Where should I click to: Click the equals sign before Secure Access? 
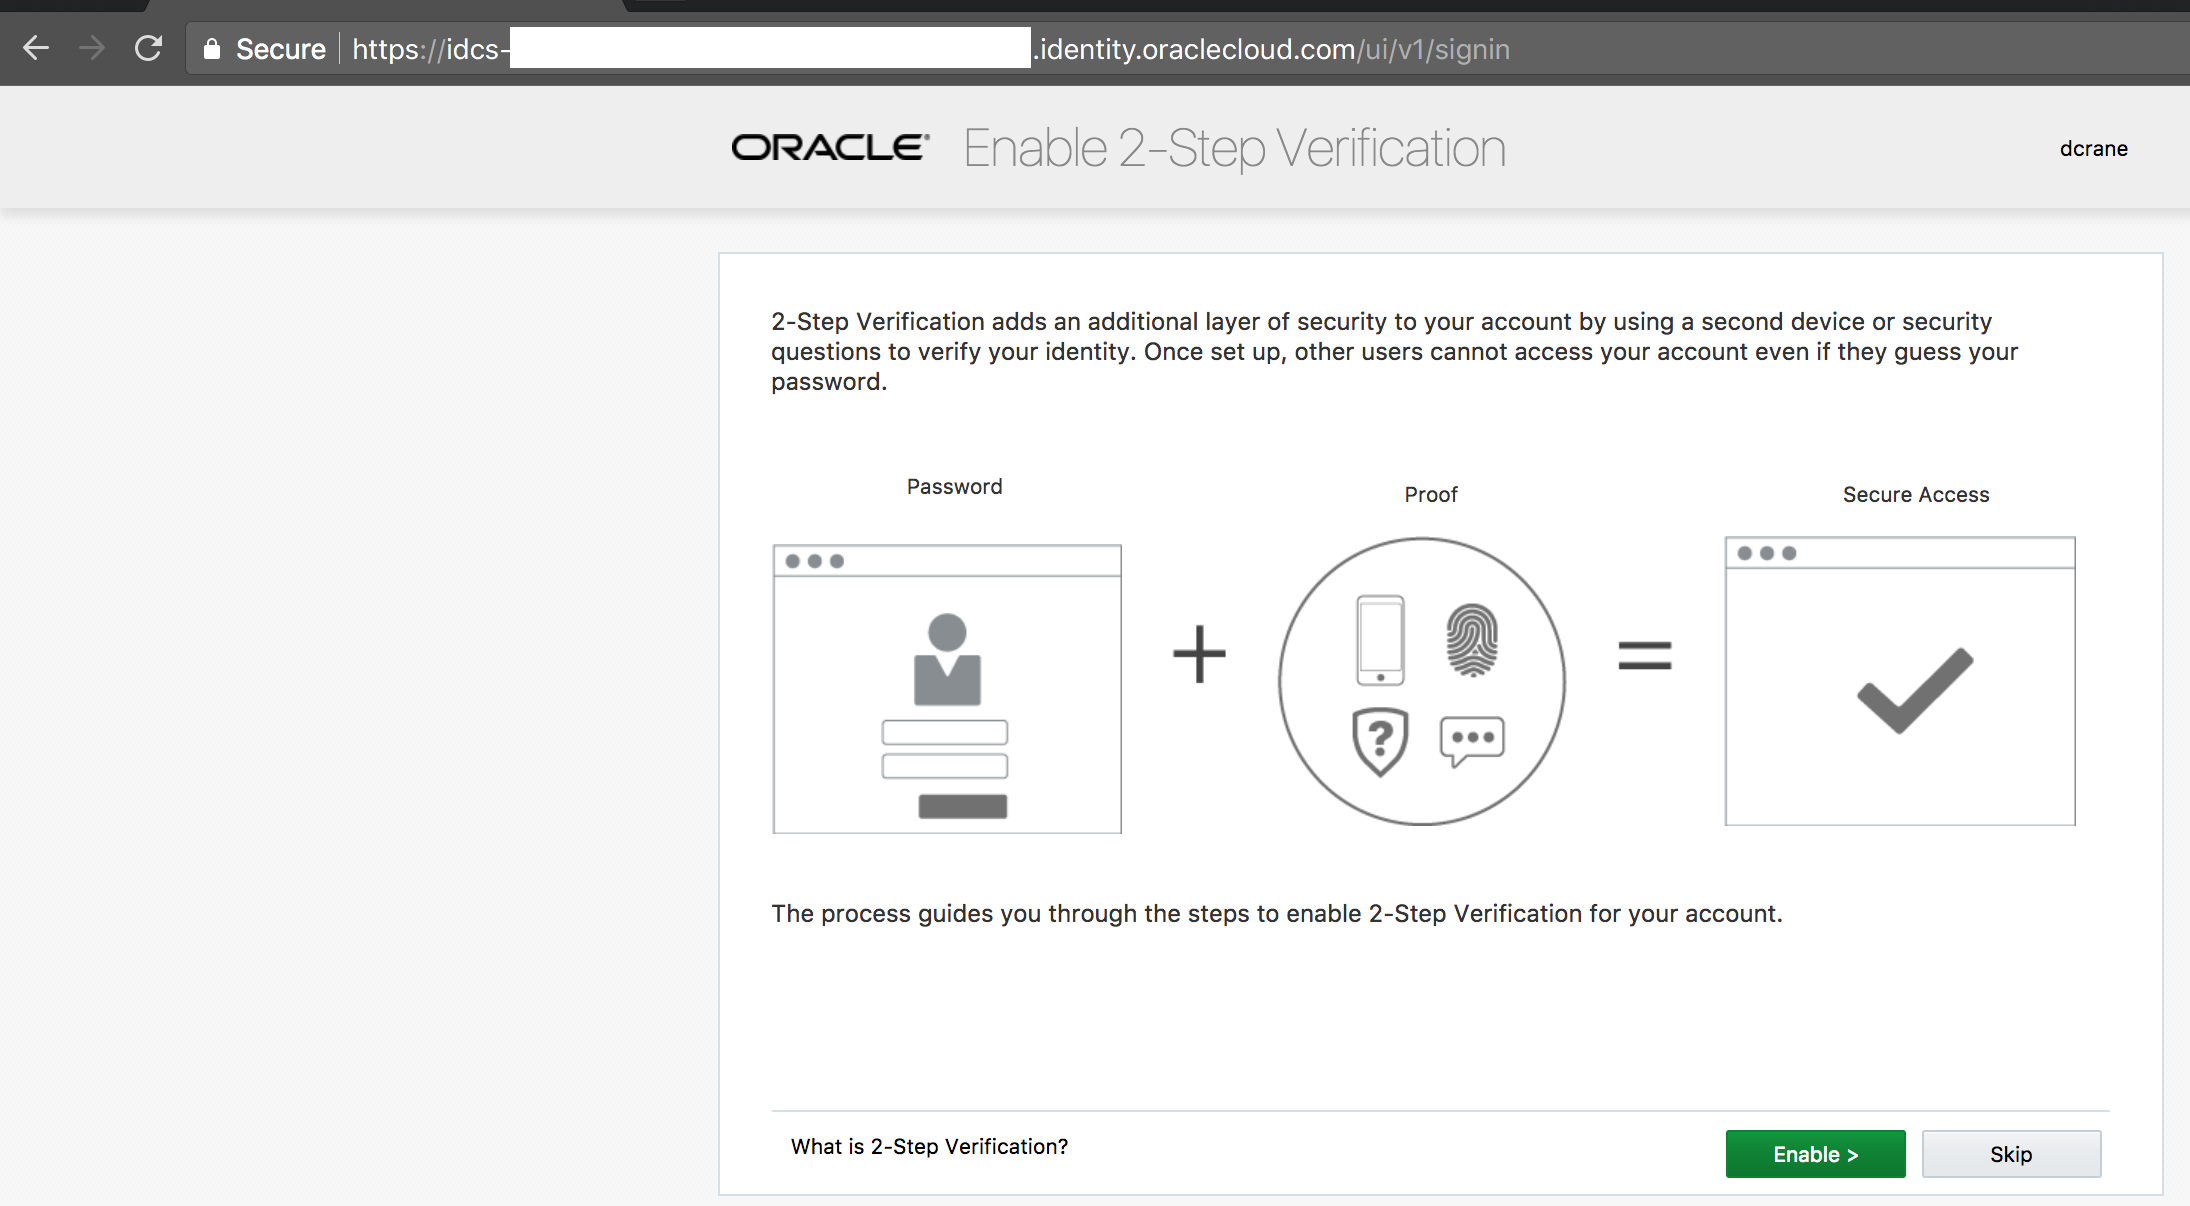tap(1645, 656)
